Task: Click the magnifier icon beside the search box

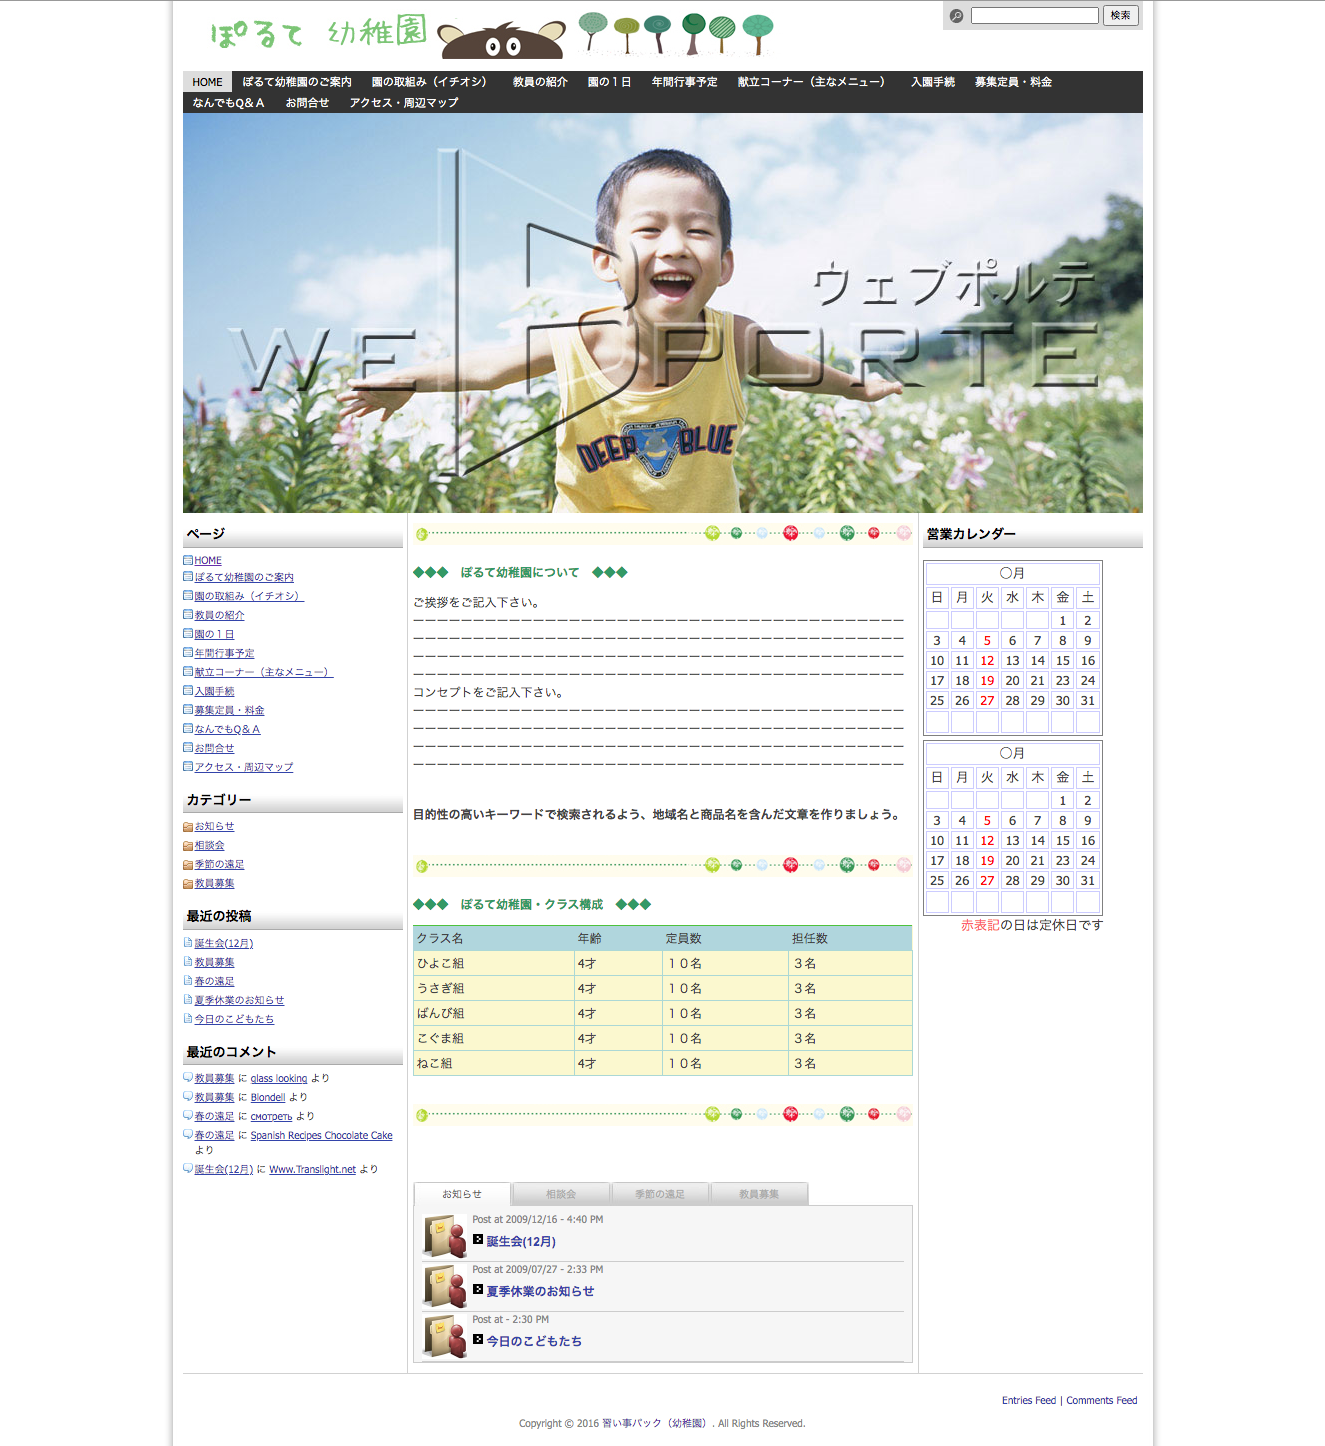Action: point(956,16)
